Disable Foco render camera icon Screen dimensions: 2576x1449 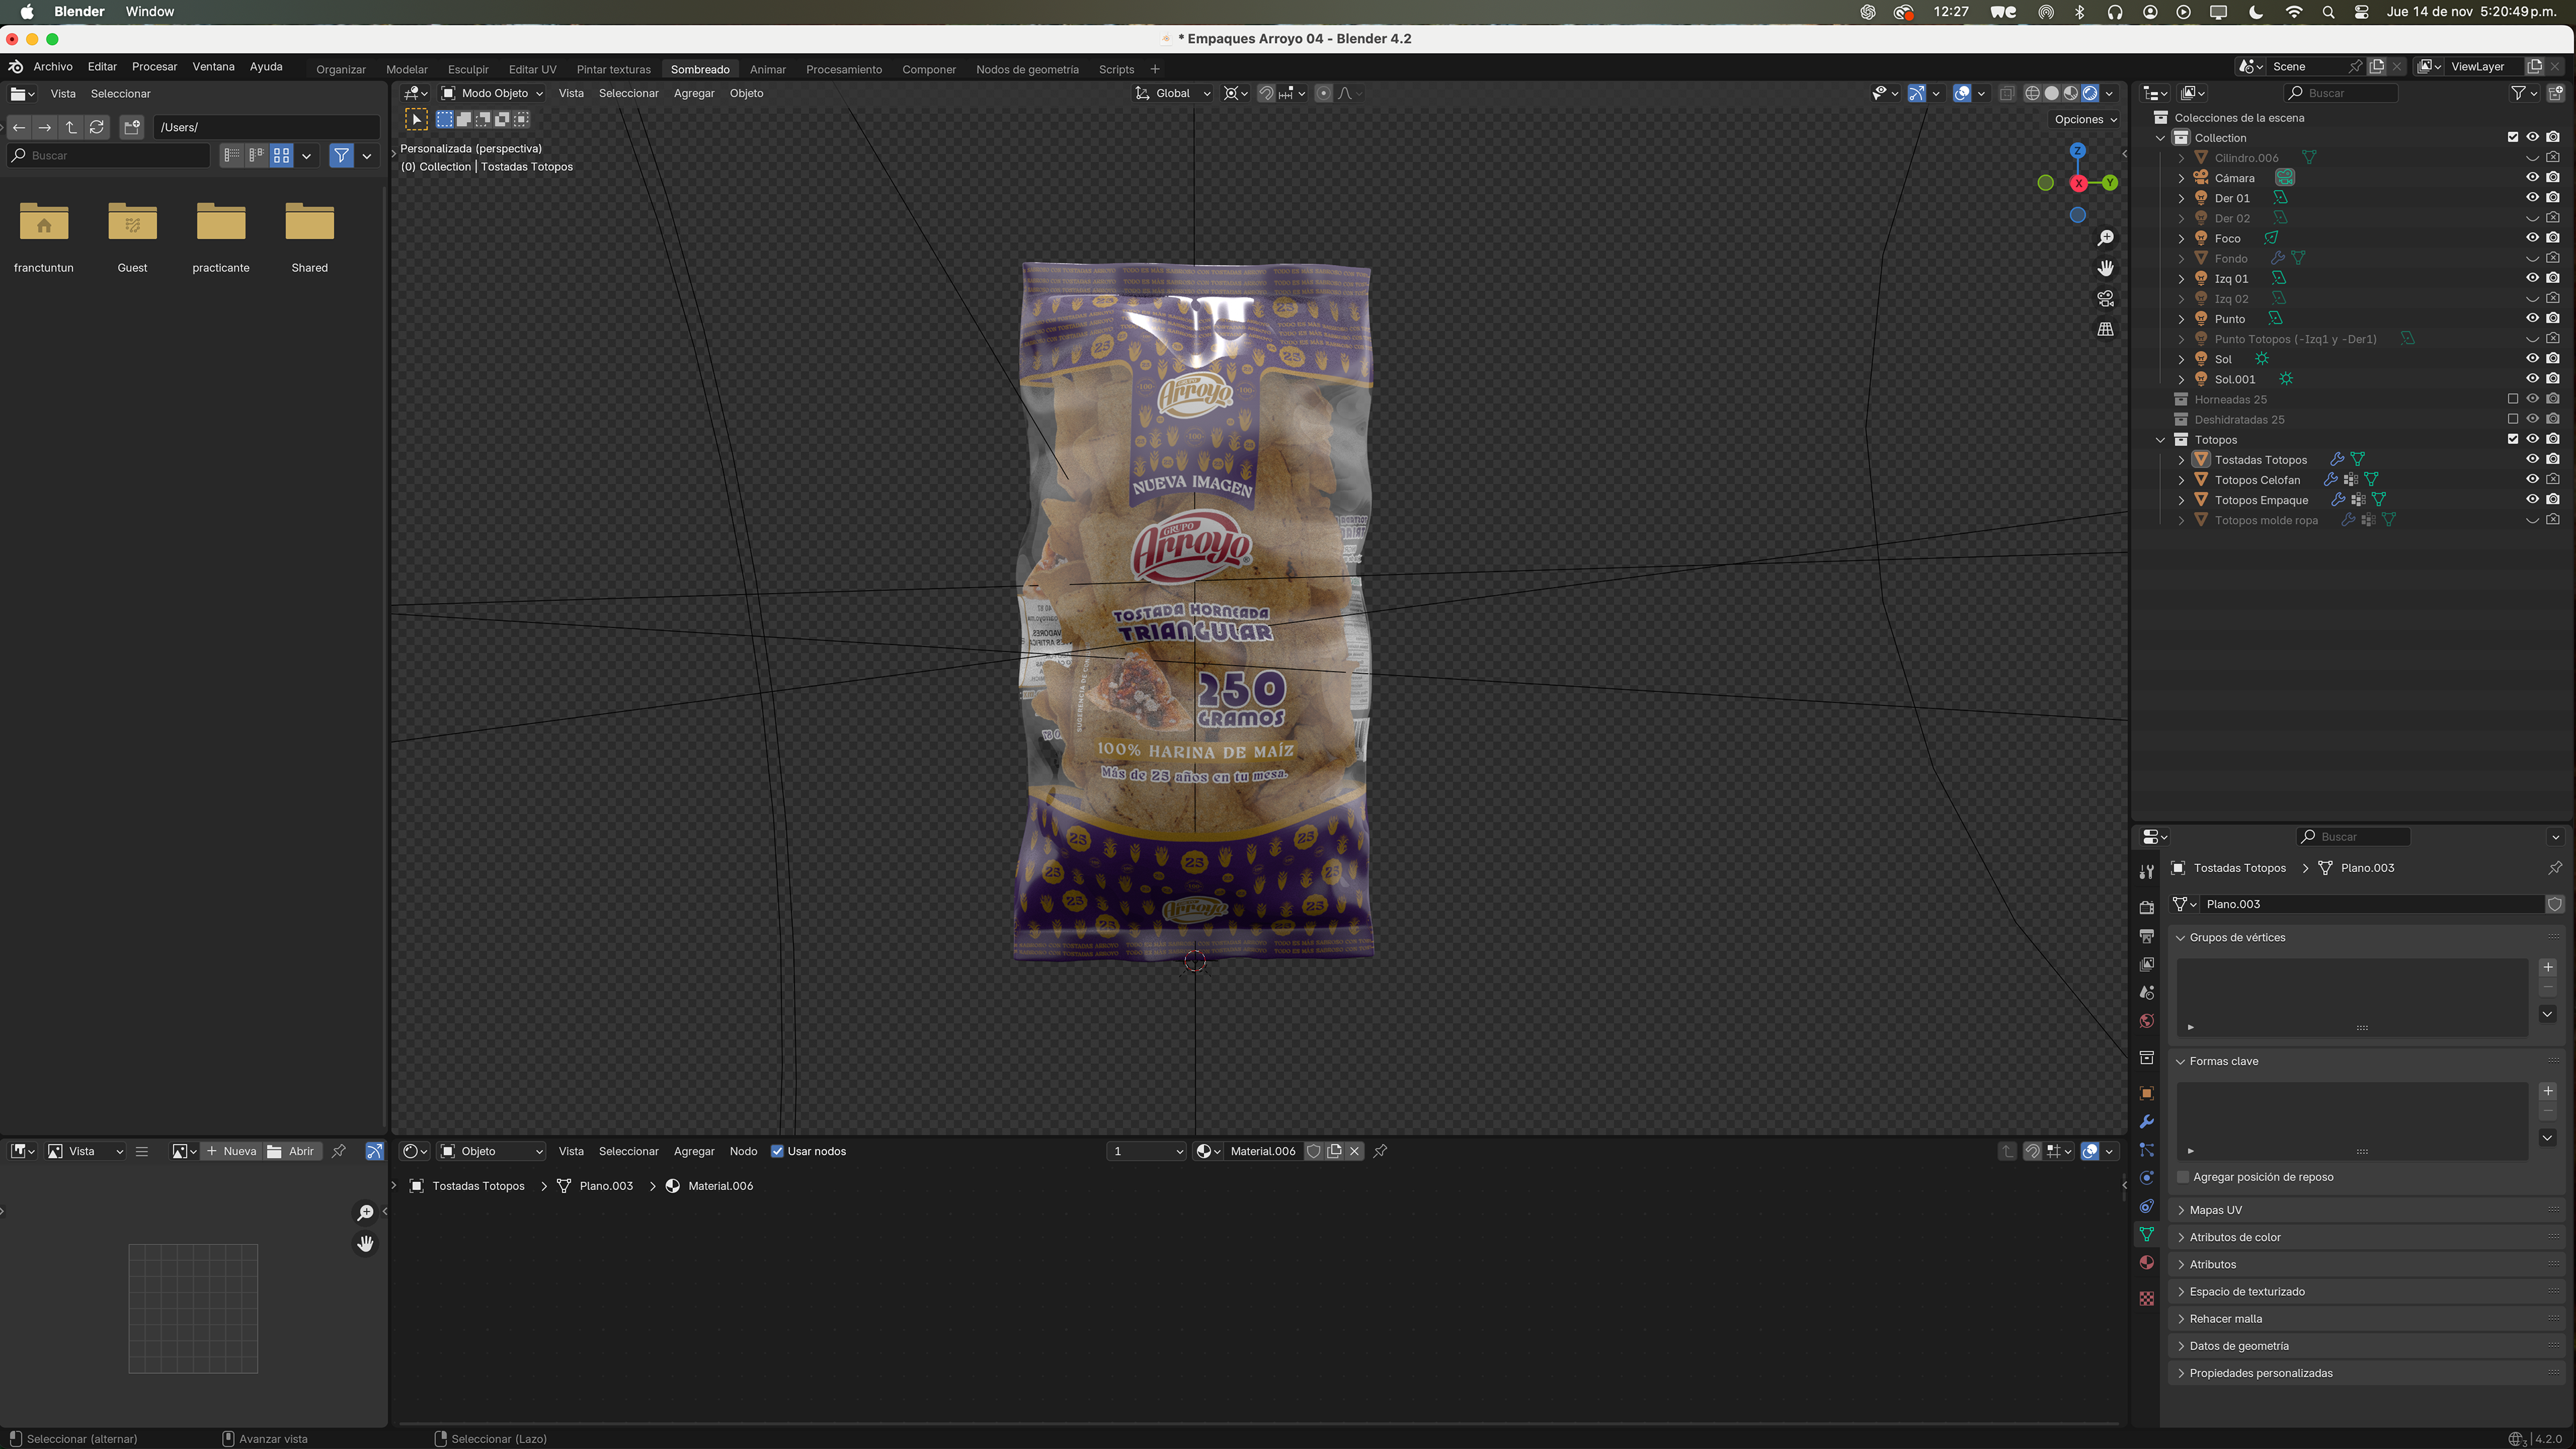point(2553,238)
